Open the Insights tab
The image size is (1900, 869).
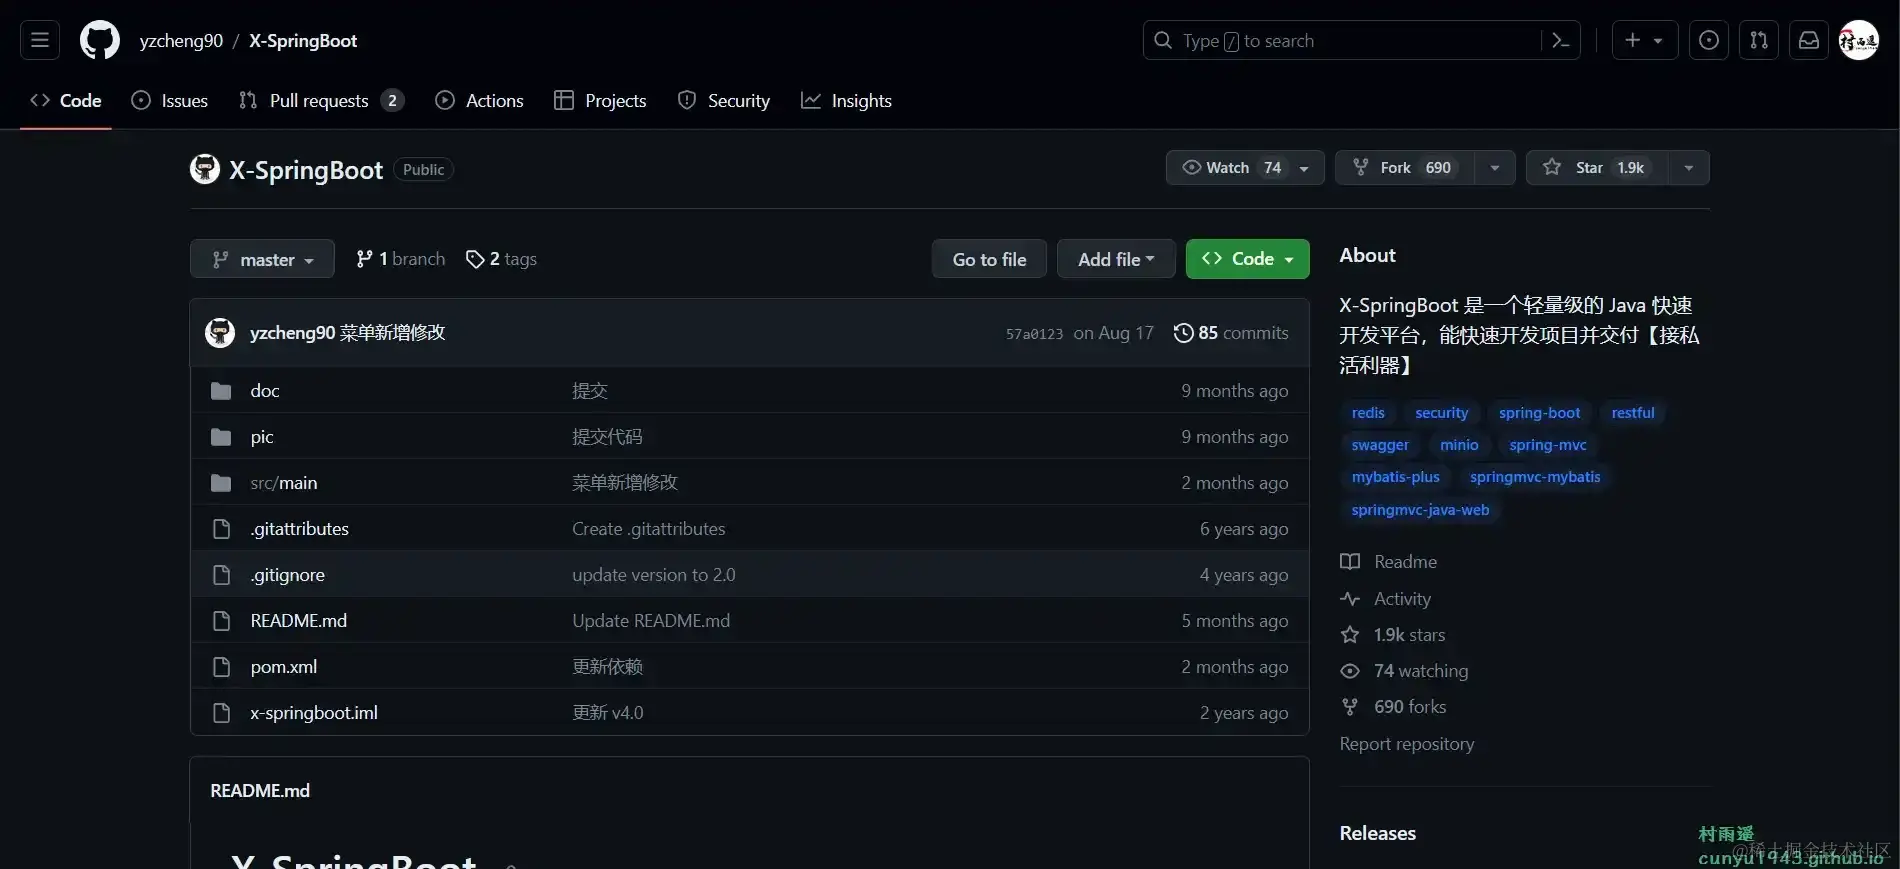click(847, 100)
